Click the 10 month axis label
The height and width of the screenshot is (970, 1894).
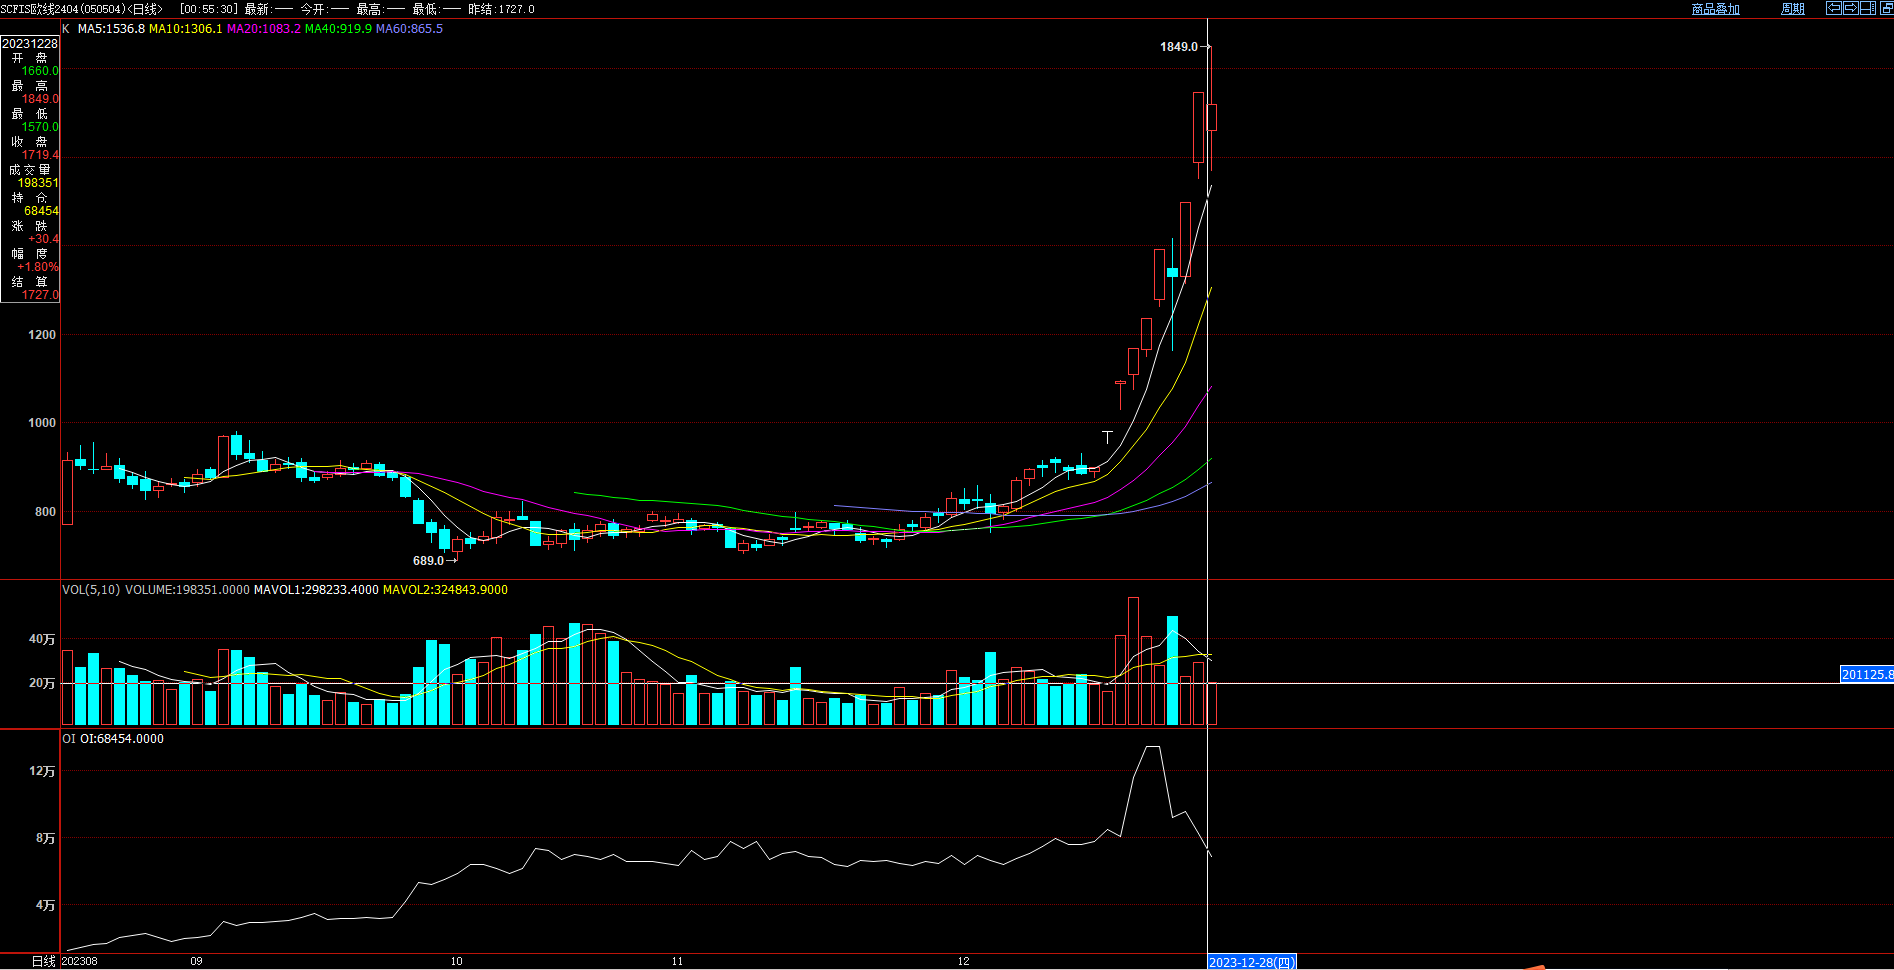point(457,961)
